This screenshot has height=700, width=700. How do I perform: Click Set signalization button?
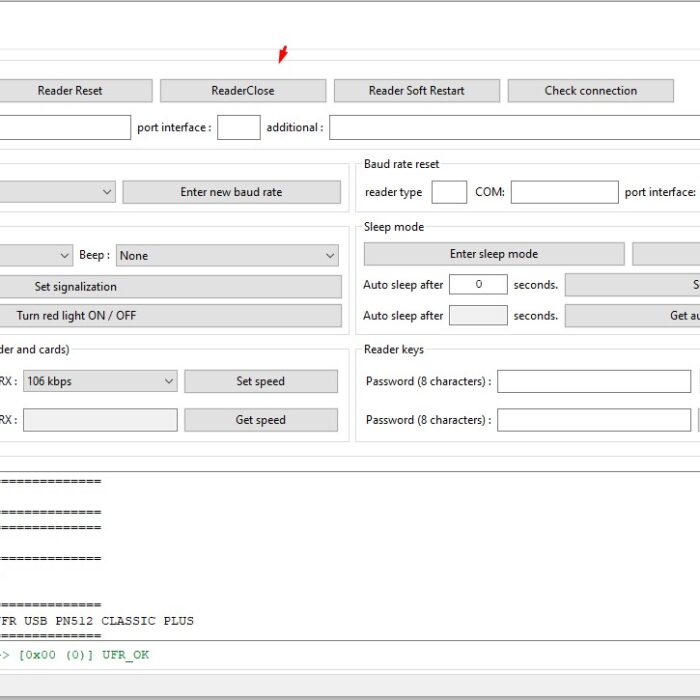(x=170, y=287)
